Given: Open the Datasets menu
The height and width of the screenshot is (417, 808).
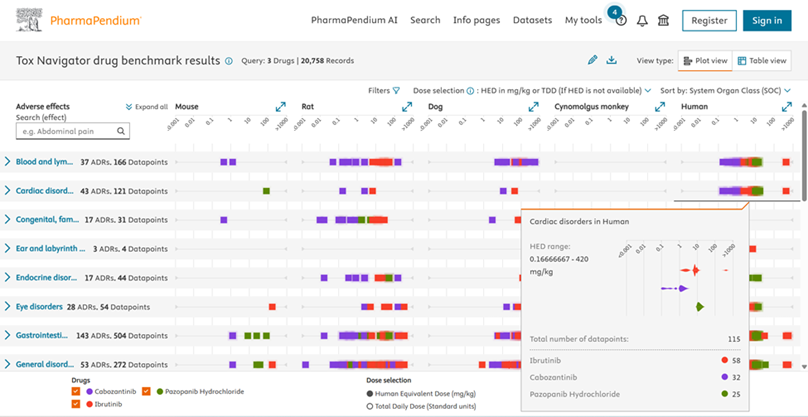Looking at the screenshot, I should [532, 20].
